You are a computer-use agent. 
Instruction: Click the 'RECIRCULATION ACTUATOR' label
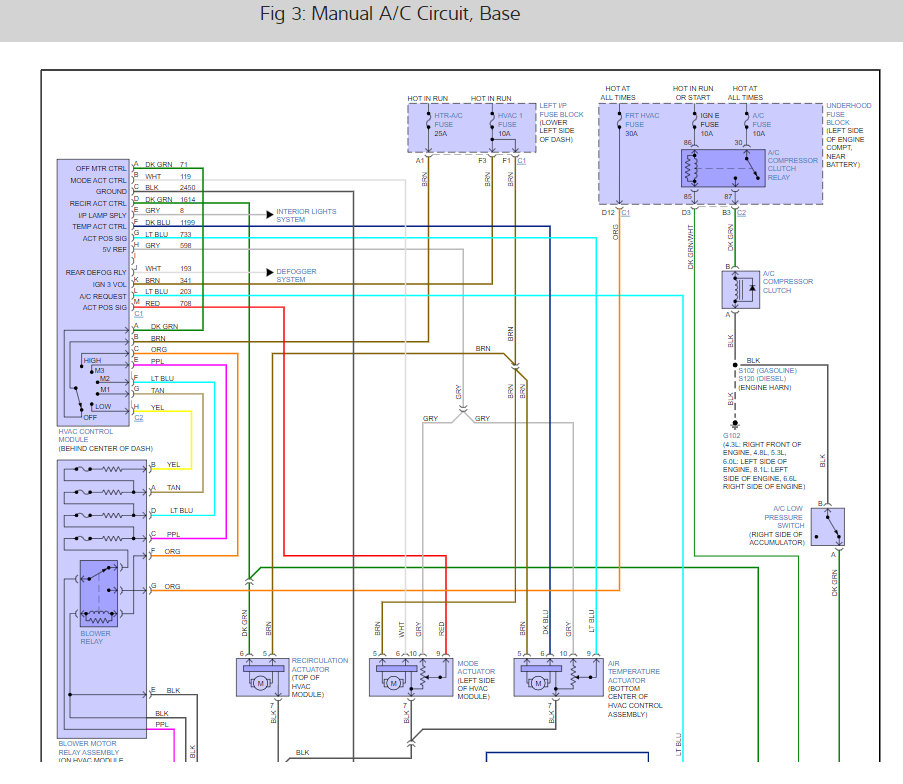(x=320, y=665)
